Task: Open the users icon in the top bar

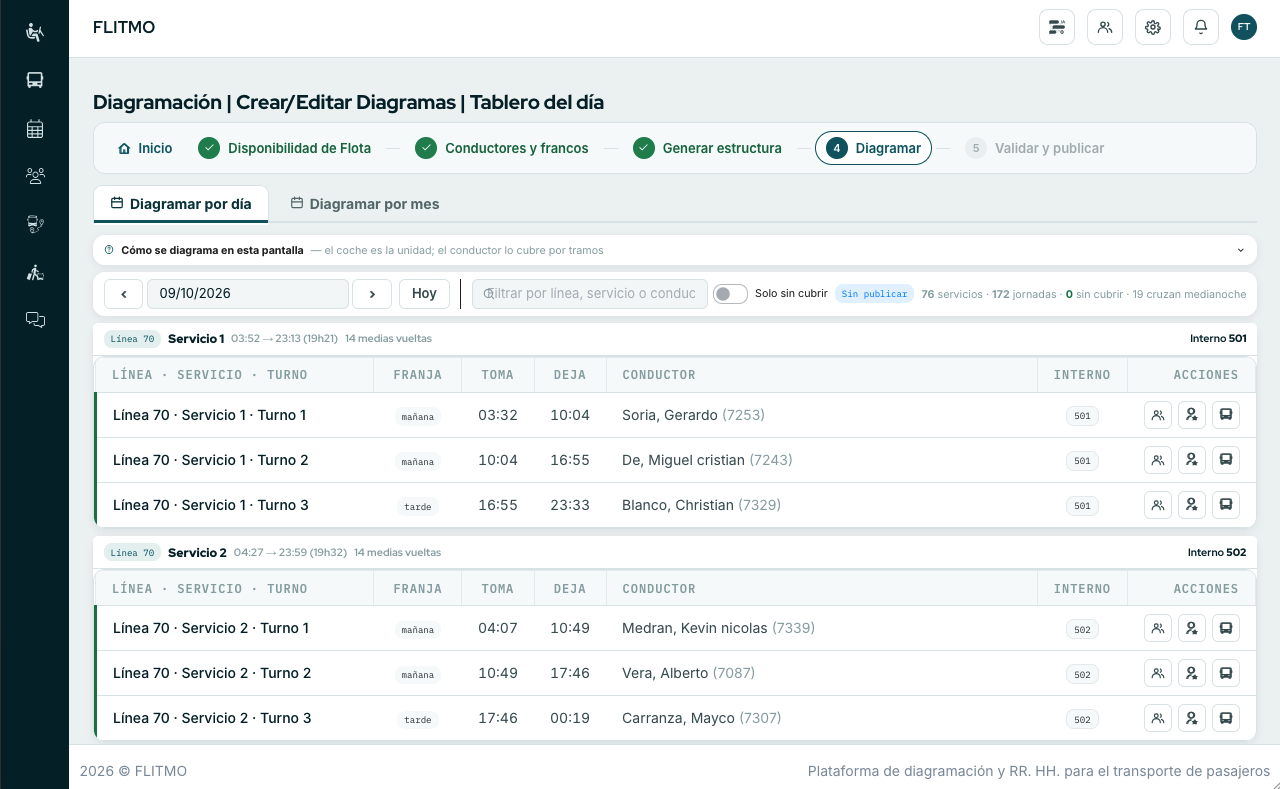Action: pyautogui.click(x=1105, y=27)
